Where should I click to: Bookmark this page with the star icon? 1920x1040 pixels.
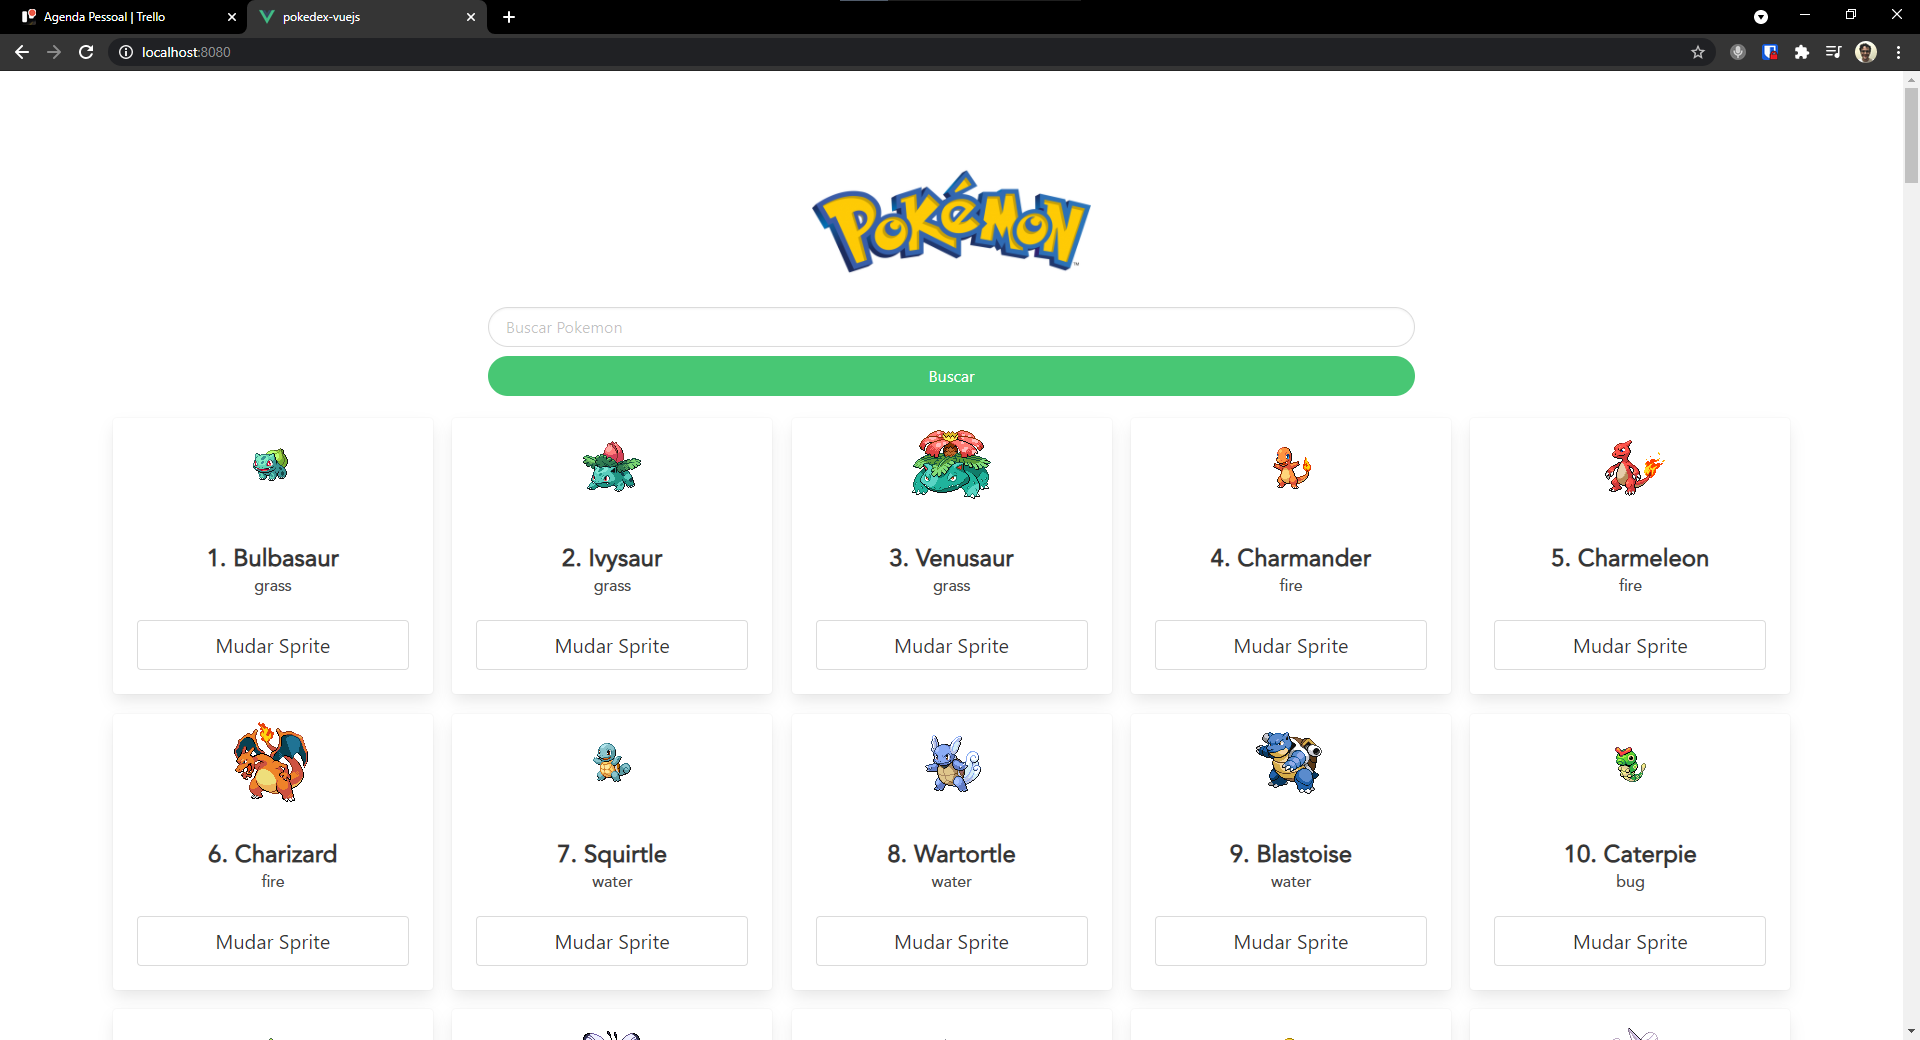(x=1698, y=52)
